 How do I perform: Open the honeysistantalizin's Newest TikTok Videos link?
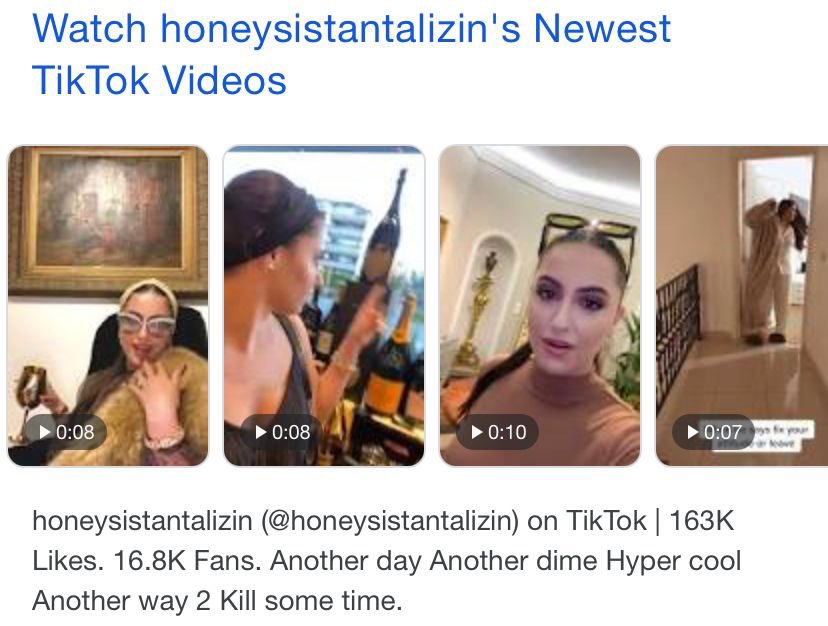pyautogui.click(x=351, y=54)
